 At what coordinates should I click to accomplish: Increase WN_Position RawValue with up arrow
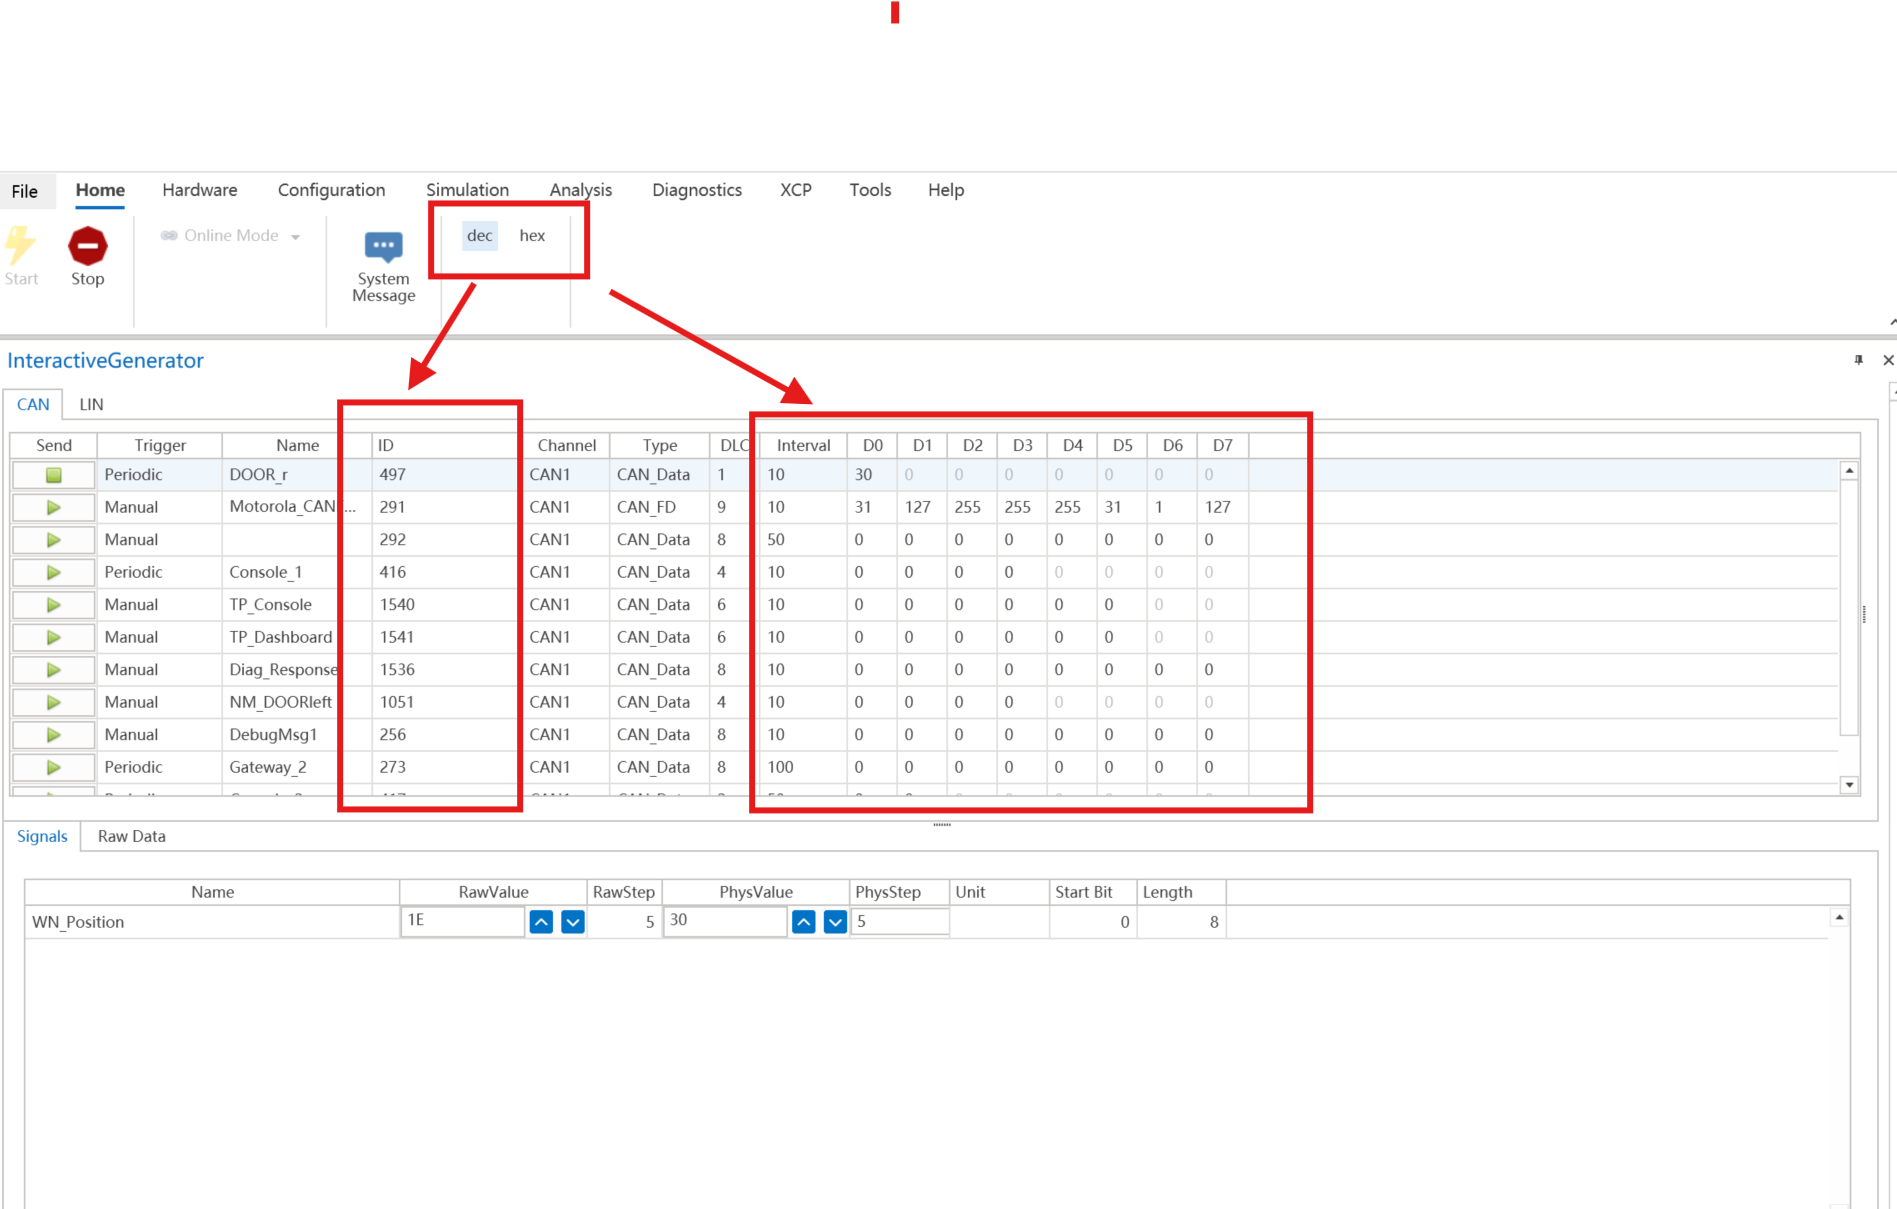tap(541, 922)
